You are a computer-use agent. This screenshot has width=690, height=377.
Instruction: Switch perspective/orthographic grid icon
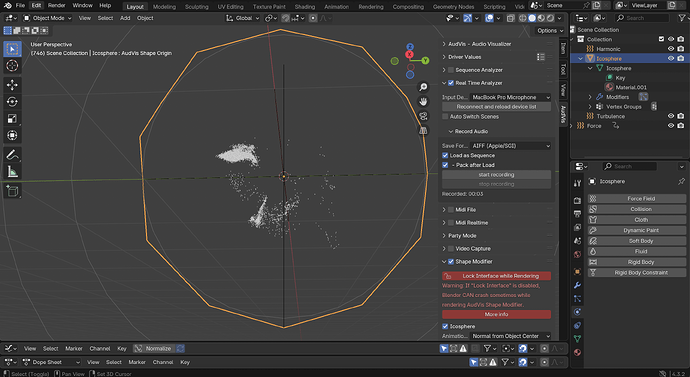coord(423,131)
